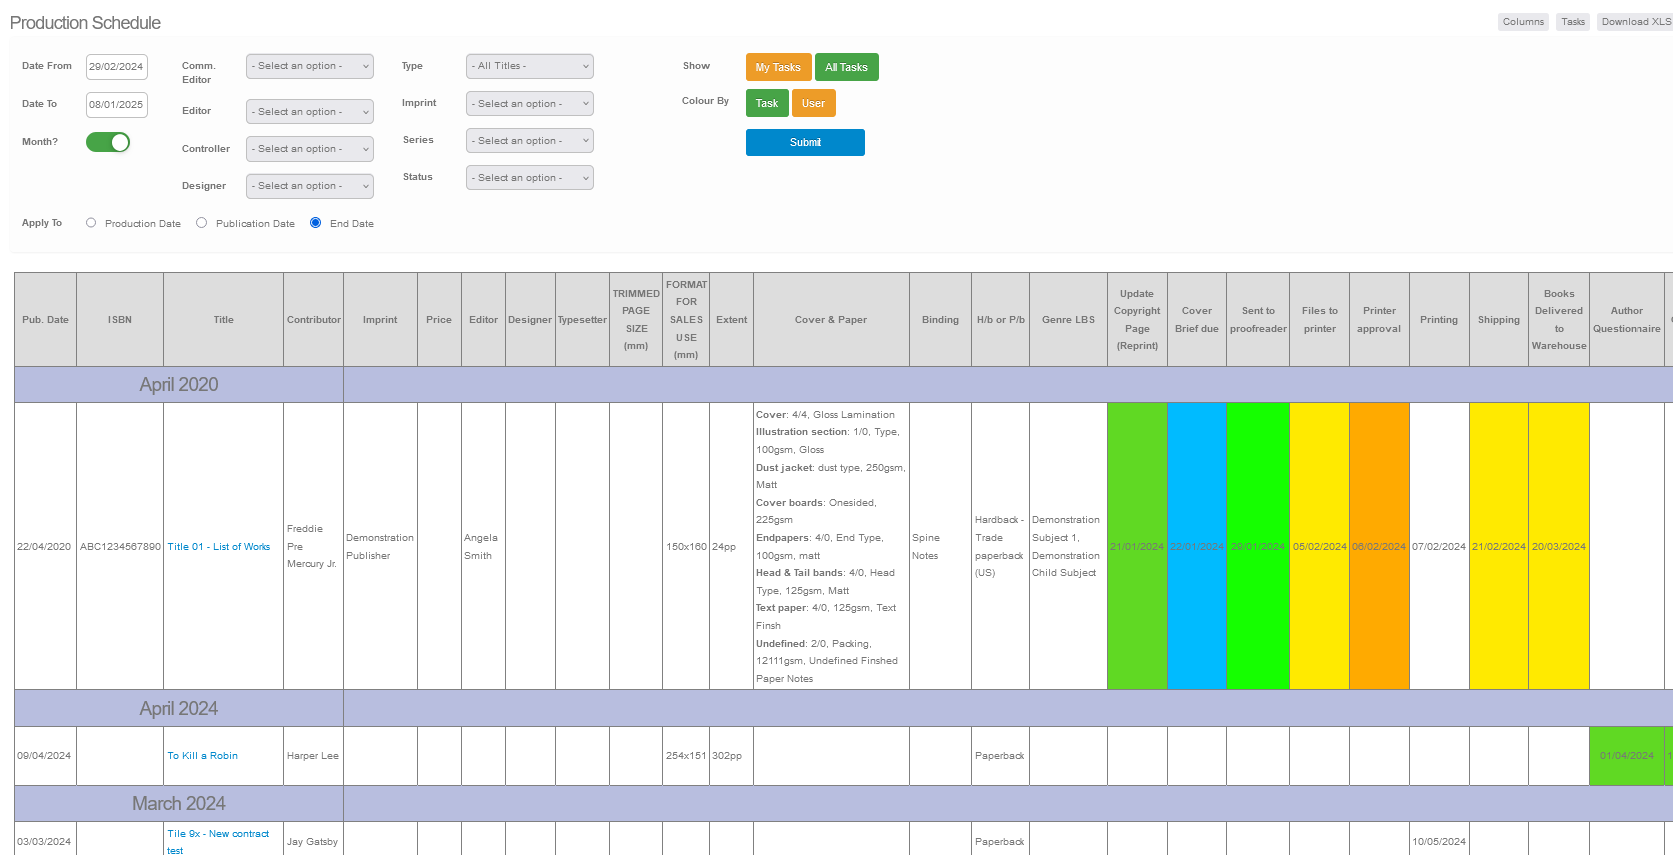Download the schedule as XLS
Image resolution: width=1673 pixels, height=855 pixels.
[1635, 22]
